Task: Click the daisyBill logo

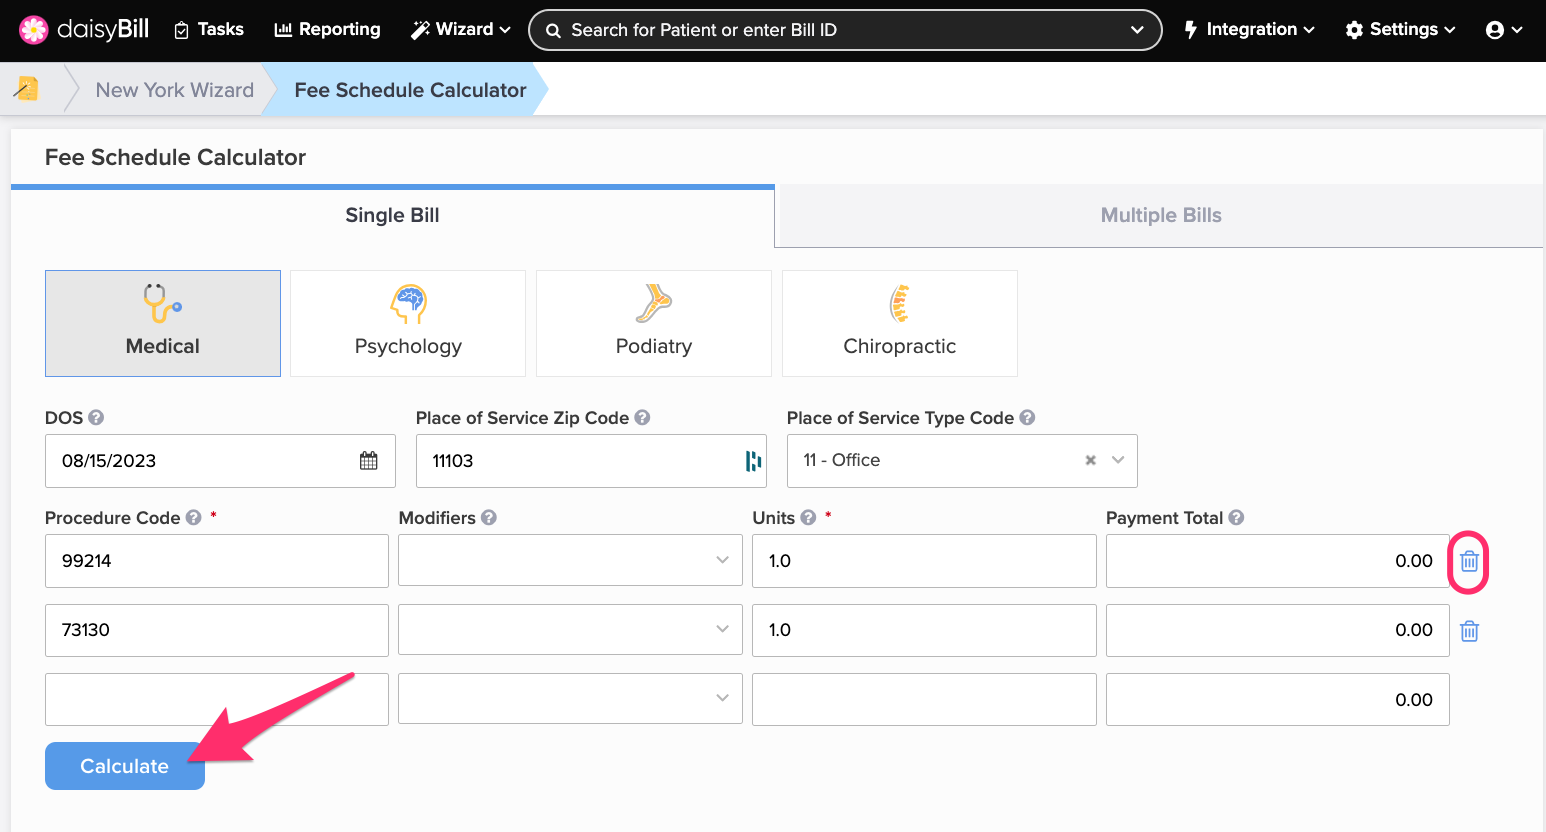Action: tap(84, 30)
